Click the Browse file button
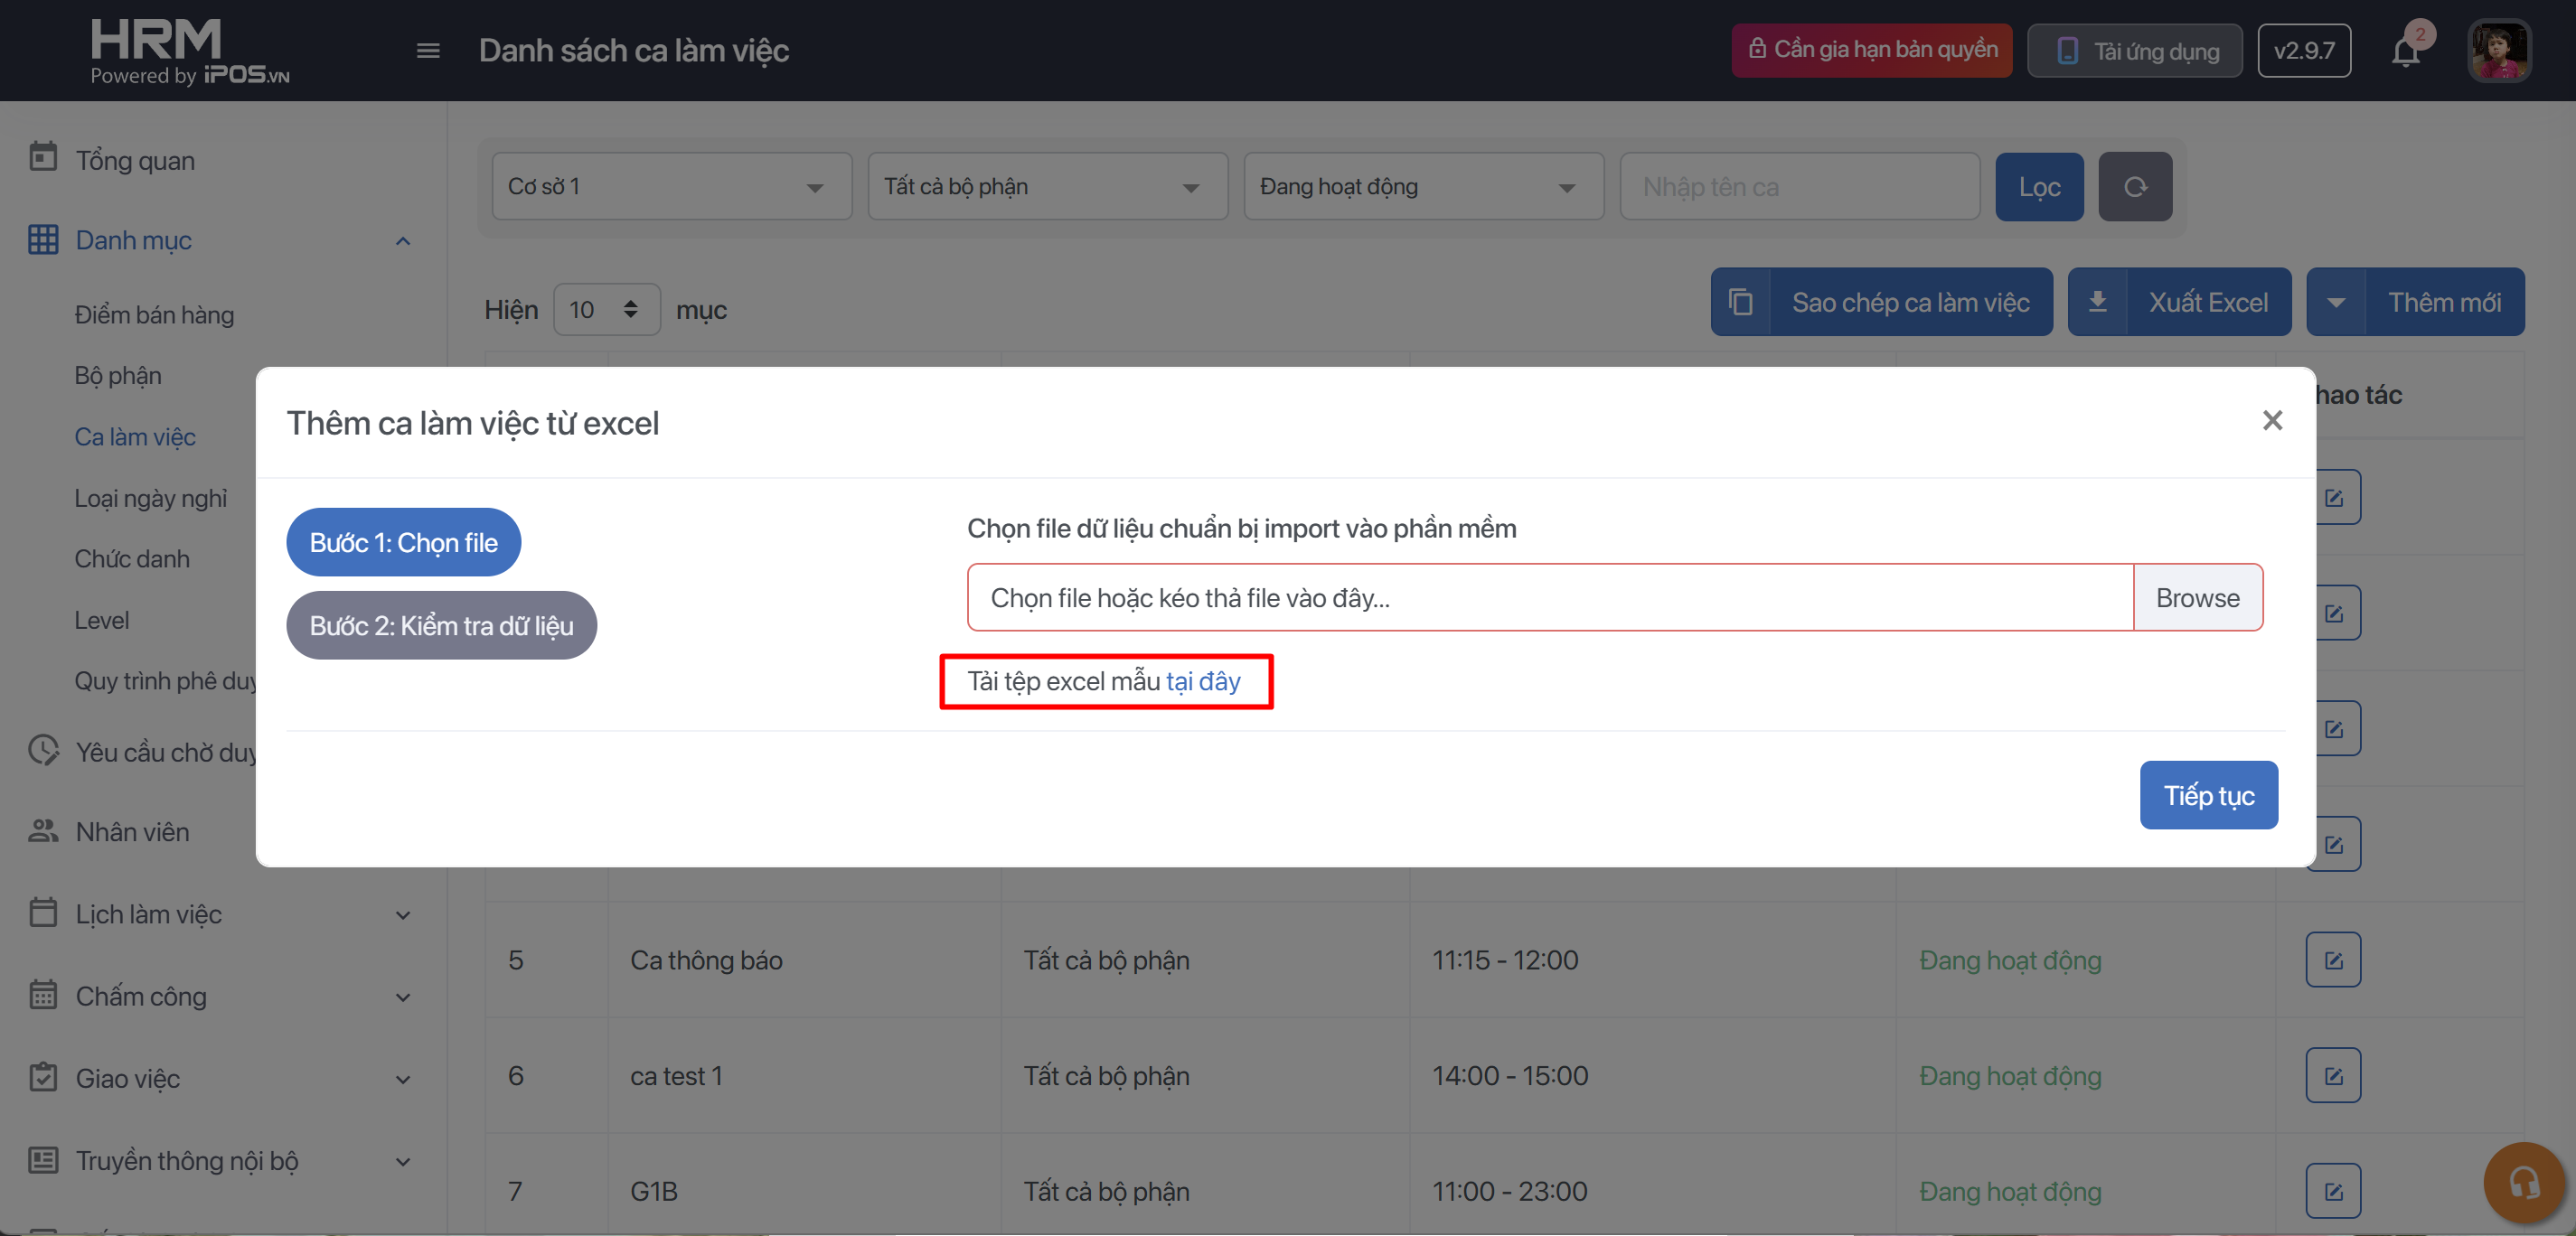 coord(2197,598)
